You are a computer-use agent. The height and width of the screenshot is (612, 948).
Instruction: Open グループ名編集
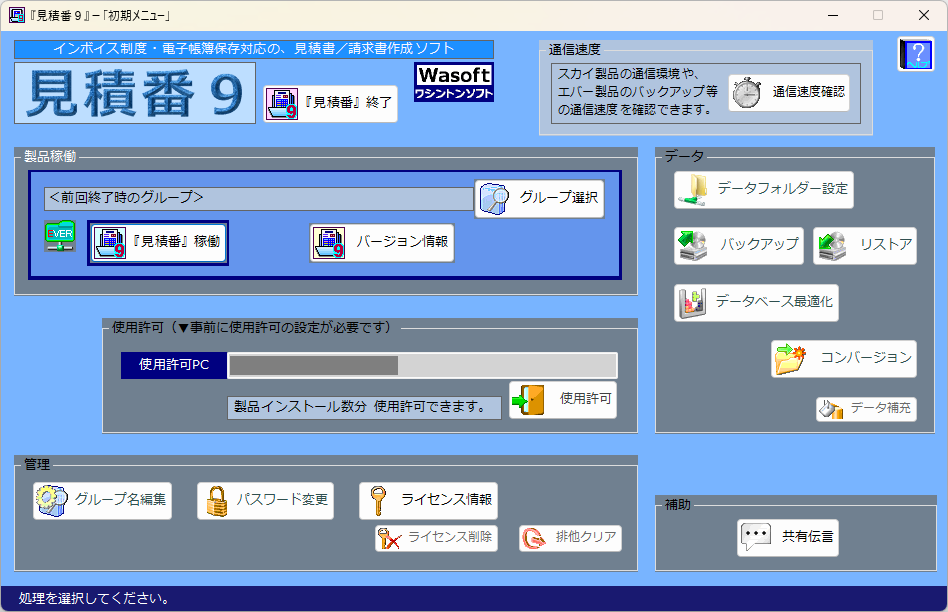[x=102, y=501]
